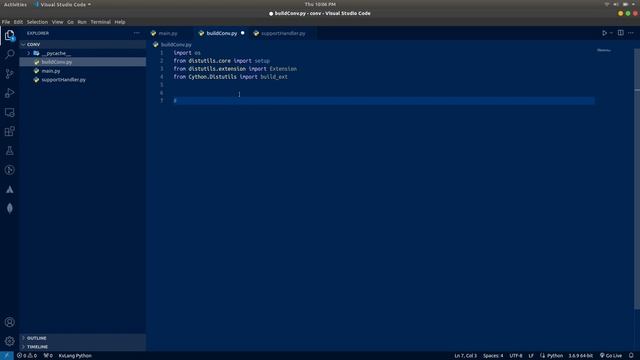The width and height of the screenshot is (640, 360).
Task: Click the editor vertical scrollbar
Action: pos(637,180)
